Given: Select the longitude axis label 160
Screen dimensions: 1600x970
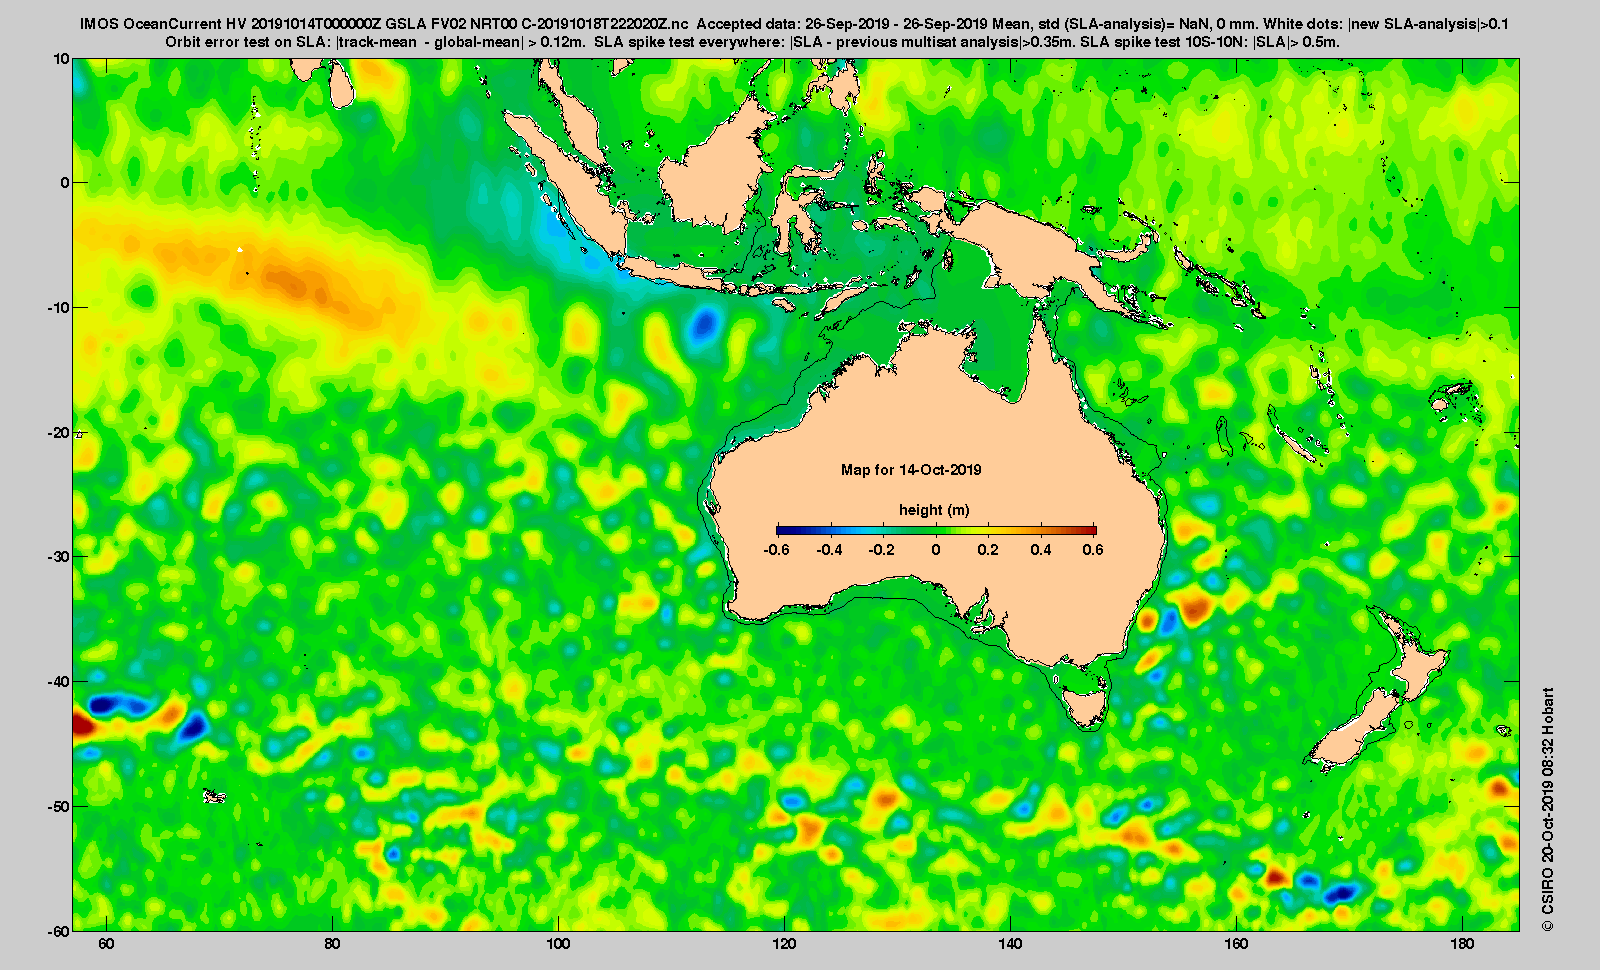Looking at the screenshot, I should pyautogui.click(x=1236, y=944).
